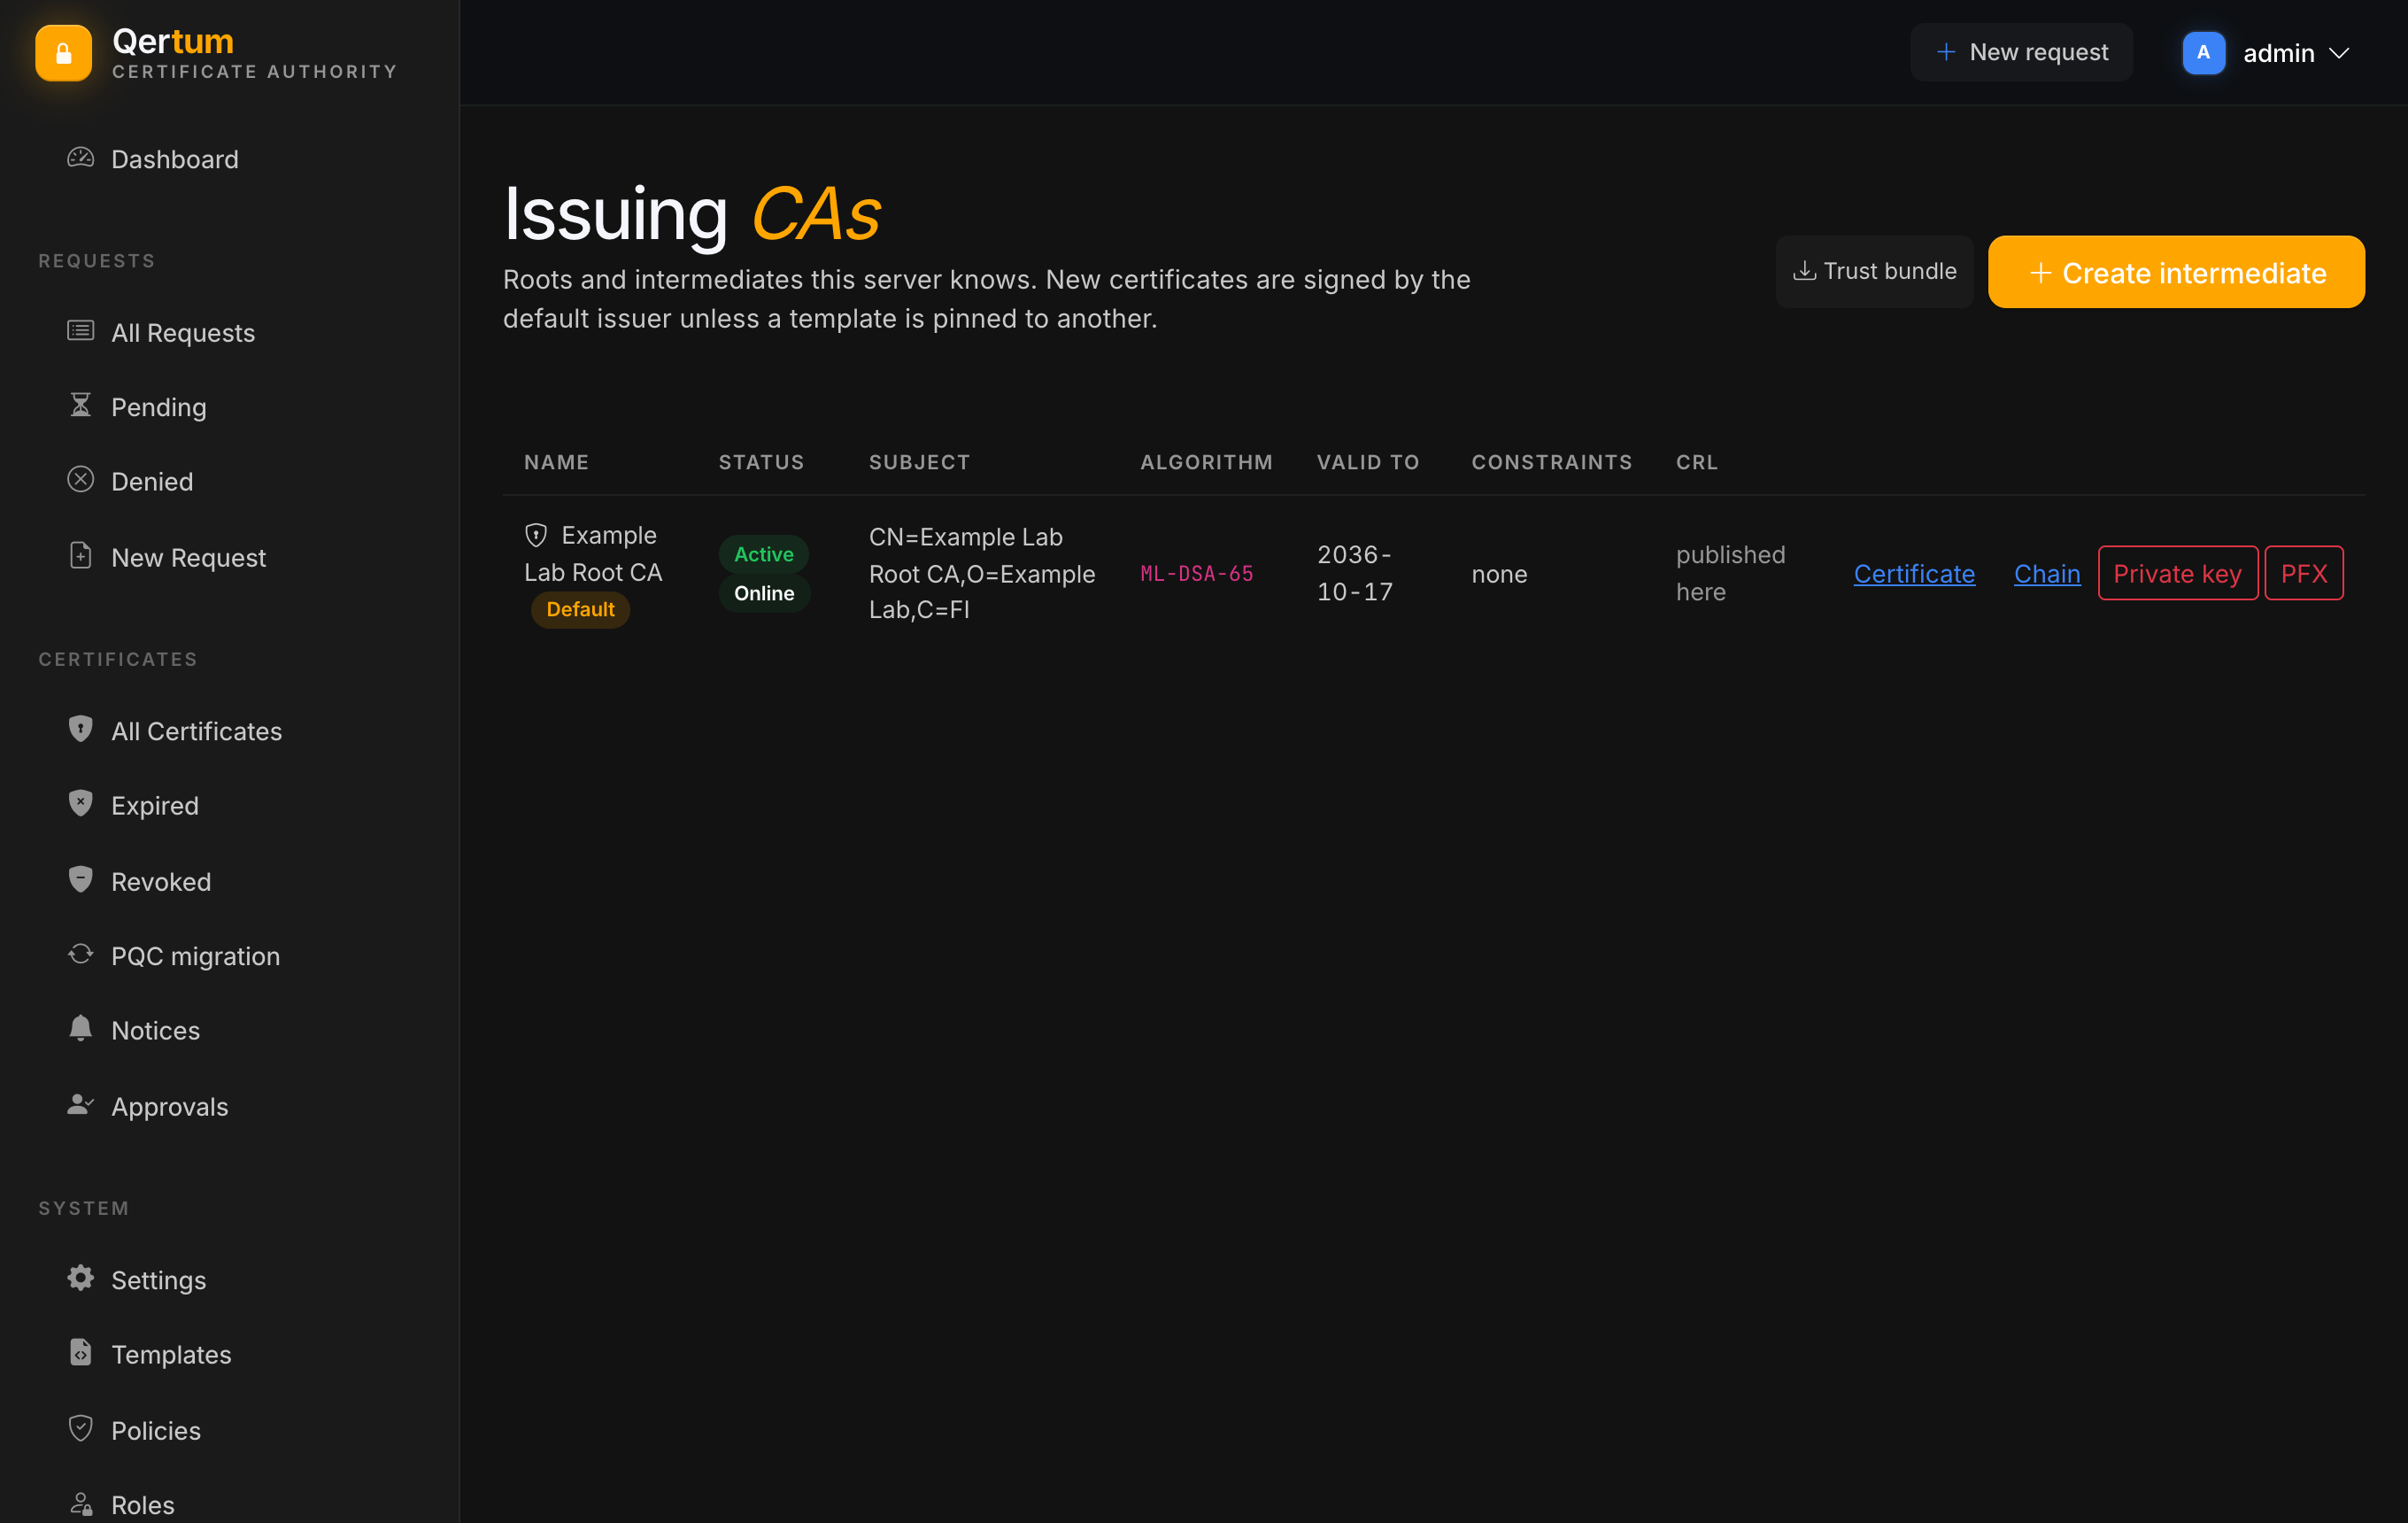Go to All Certificates page
Viewport: 2408px width, 1523px height.
[x=231, y=731]
